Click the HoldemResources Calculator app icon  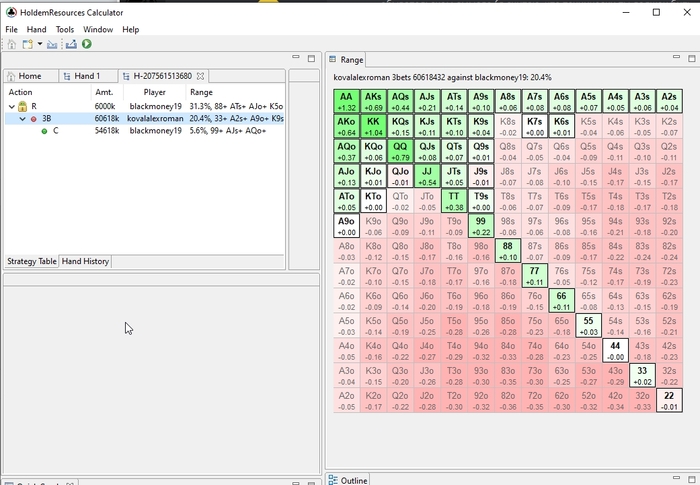coord(11,12)
